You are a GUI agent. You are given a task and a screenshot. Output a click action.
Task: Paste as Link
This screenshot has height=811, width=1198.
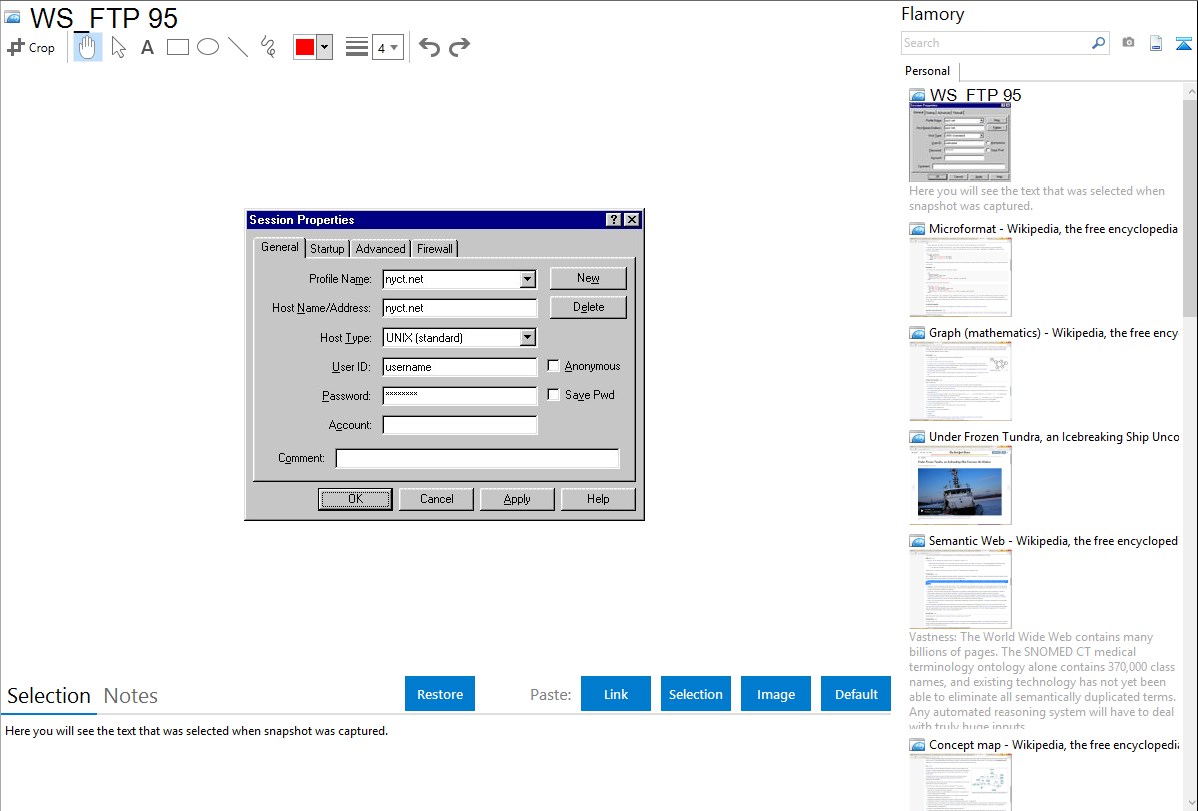[616, 694]
